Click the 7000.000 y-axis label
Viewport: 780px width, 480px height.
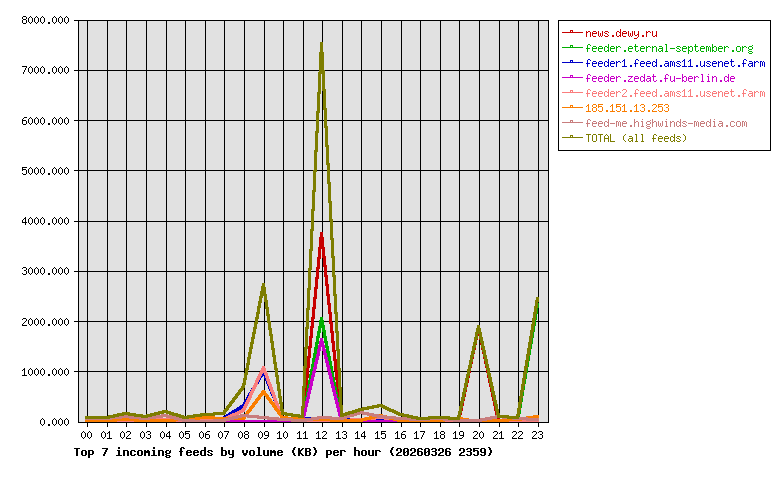click(x=45, y=71)
